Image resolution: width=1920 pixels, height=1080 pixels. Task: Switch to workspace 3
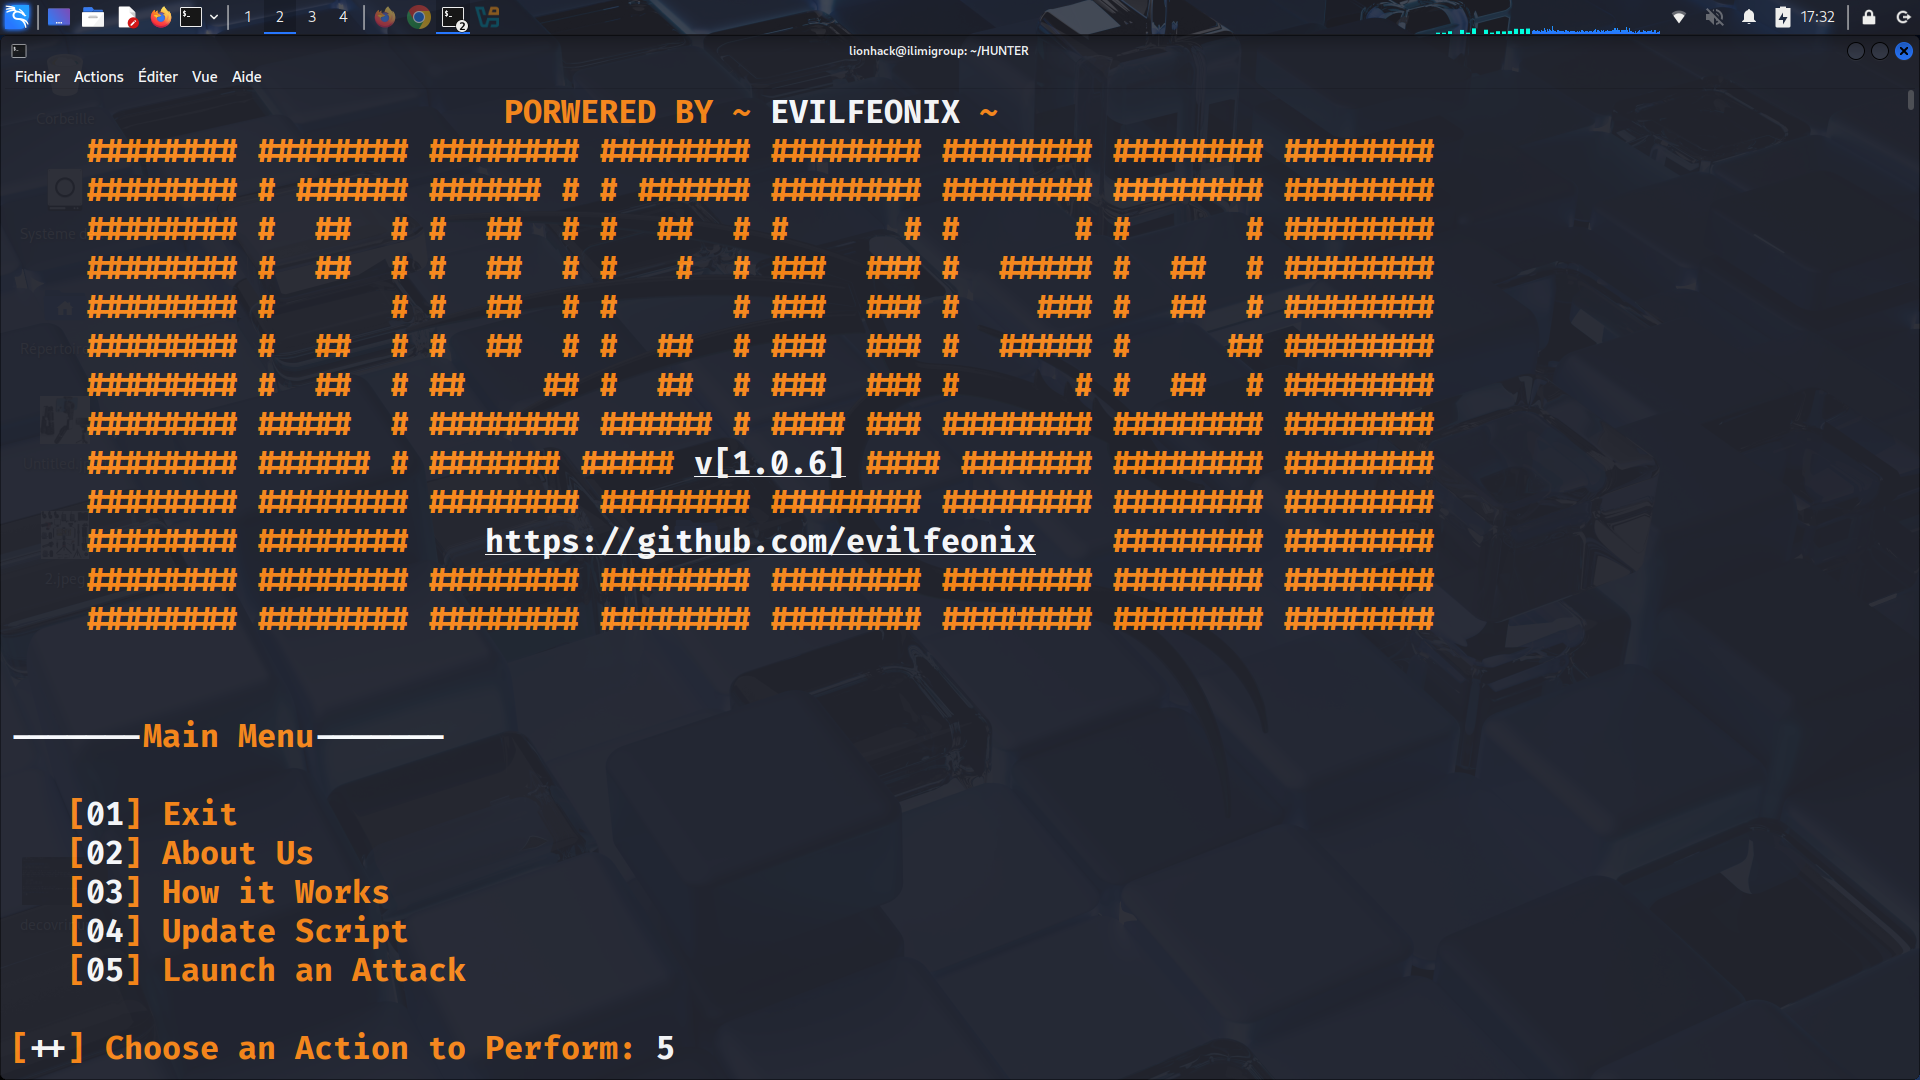pyautogui.click(x=312, y=17)
